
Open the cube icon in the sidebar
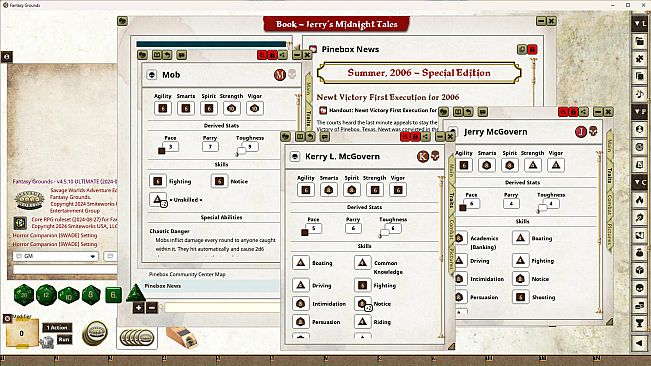coord(639,270)
